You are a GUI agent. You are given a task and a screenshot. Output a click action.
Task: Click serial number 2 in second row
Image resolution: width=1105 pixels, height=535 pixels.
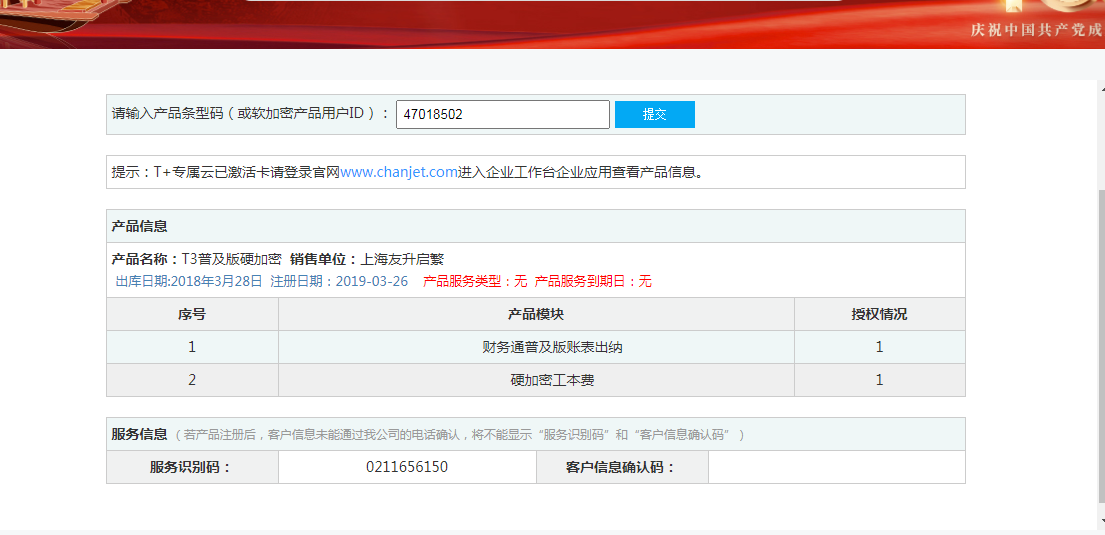192,380
